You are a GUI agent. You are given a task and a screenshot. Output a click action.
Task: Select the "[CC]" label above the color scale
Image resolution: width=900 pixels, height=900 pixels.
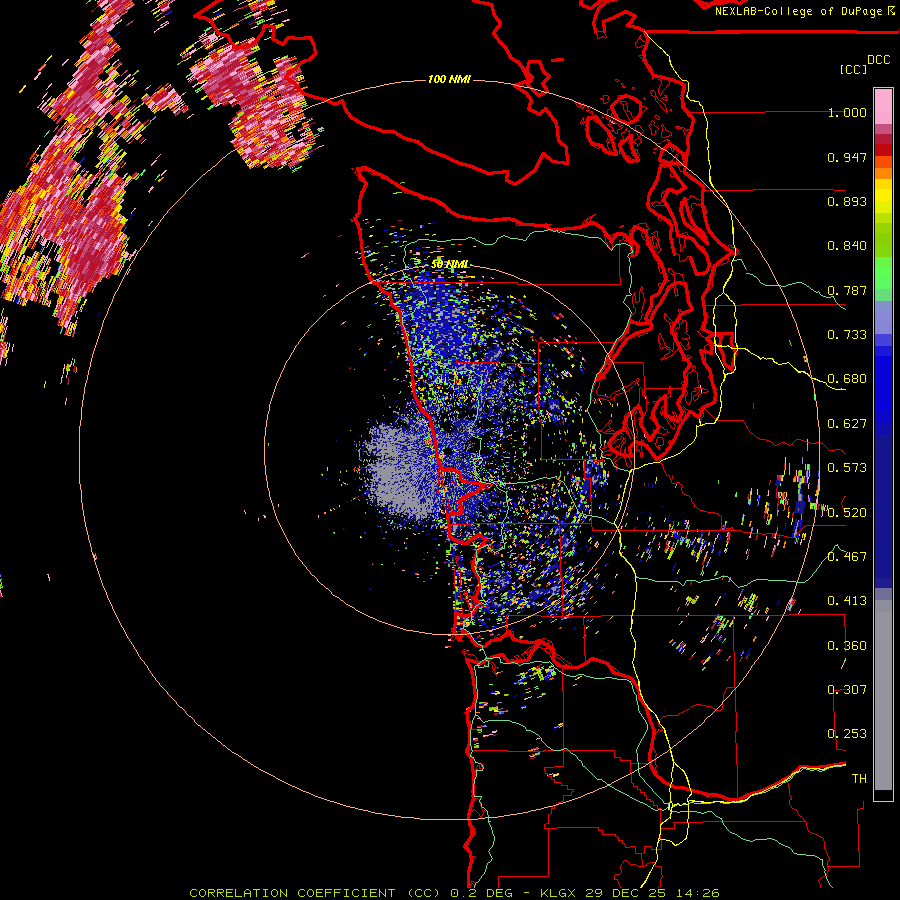click(853, 69)
